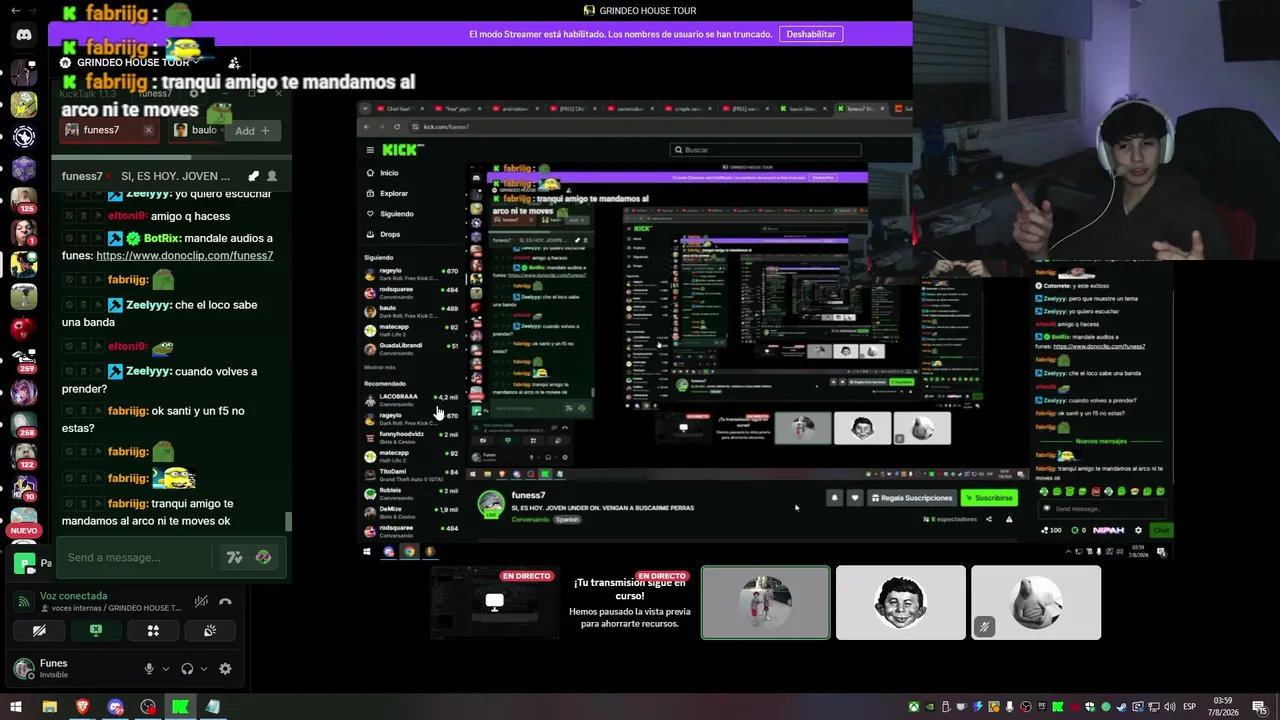Image resolution: width=1280 pixels, height=720 pixels.
Task: Open Steam tray icon
Action: click(x=1121, y=707)
